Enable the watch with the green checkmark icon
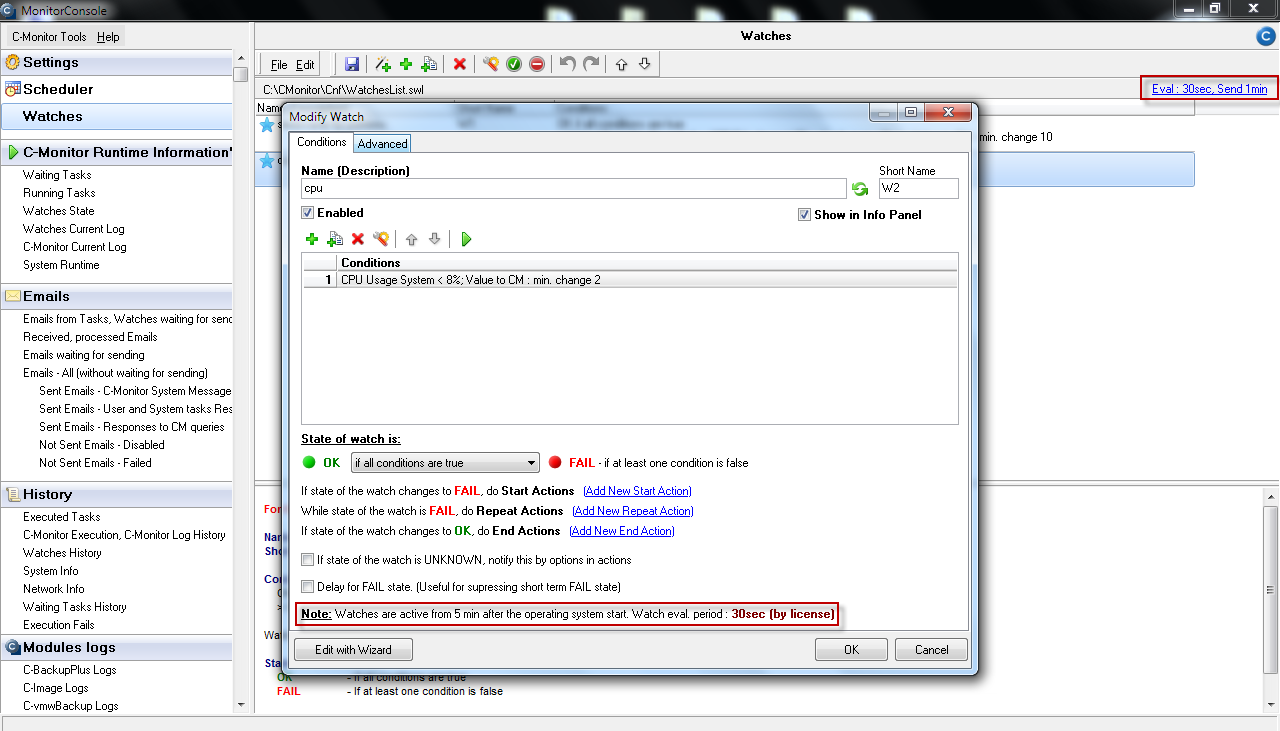Image resolution: width=1280 pixels, height=731 pixels. coord(514,64)
